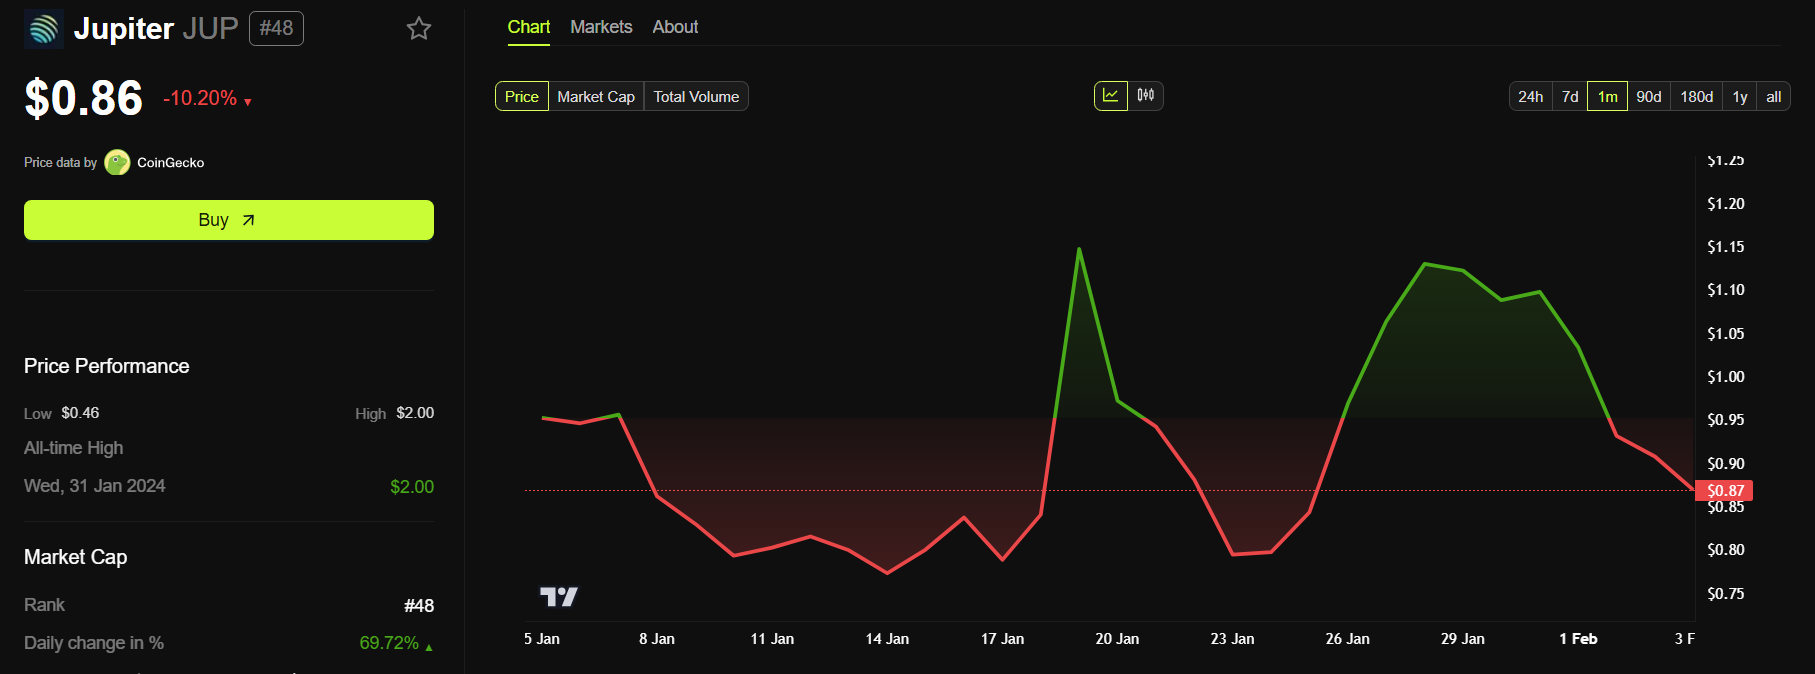Select the 24h time range
Viewport: 1815px width, 674px height.
tap(1530, 96)
